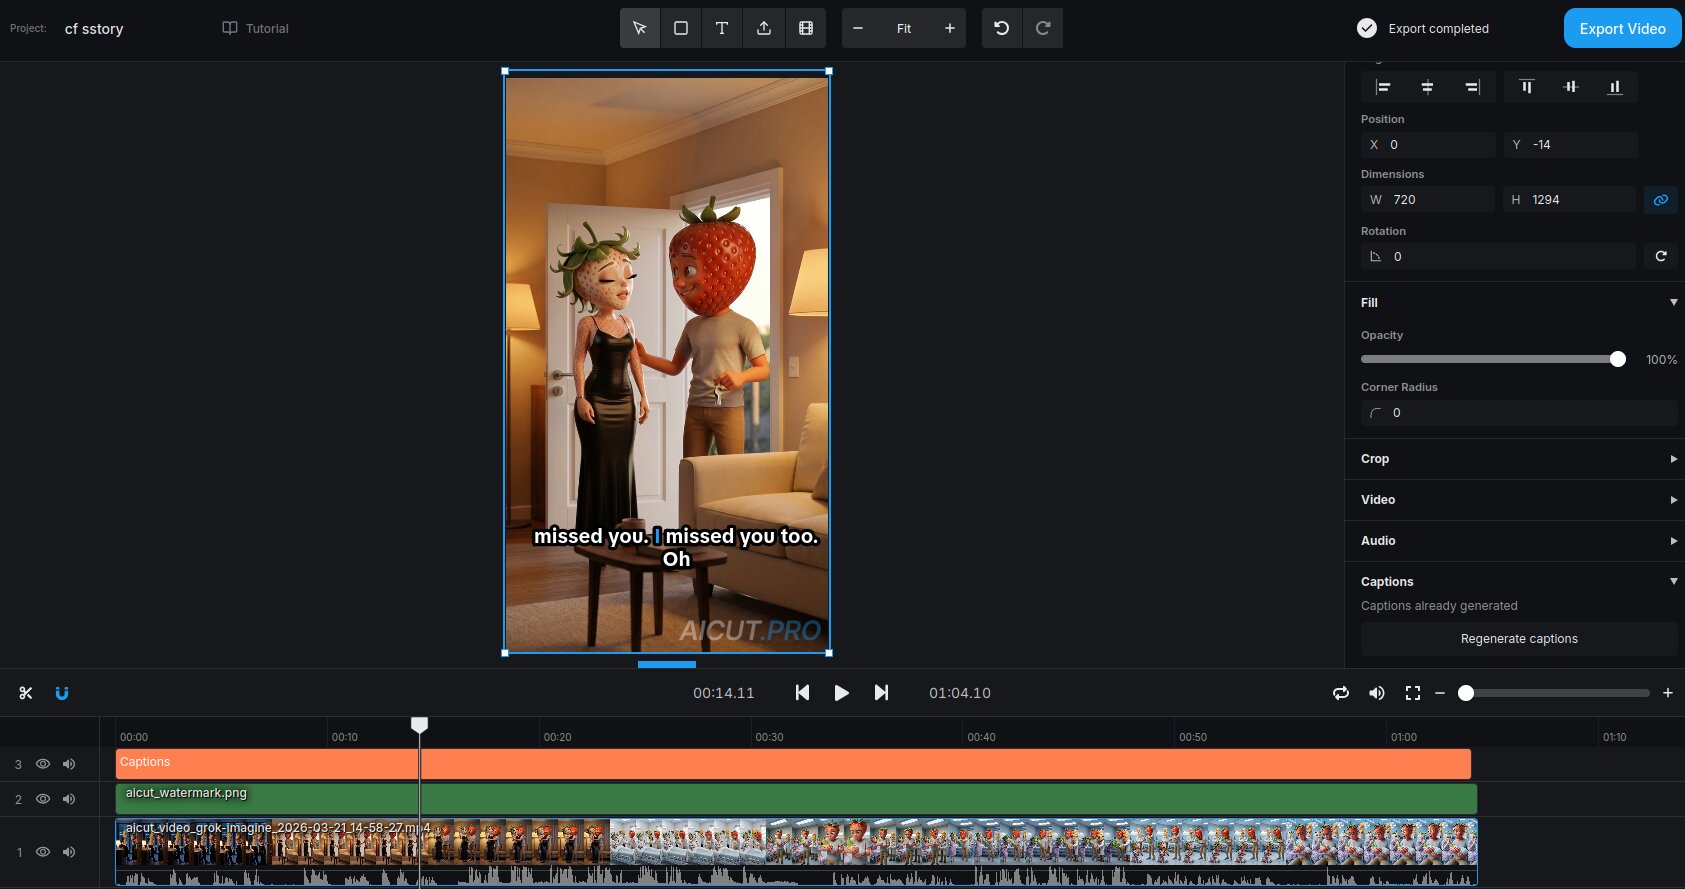Zoom out the timeline

tap(1440, 693)
